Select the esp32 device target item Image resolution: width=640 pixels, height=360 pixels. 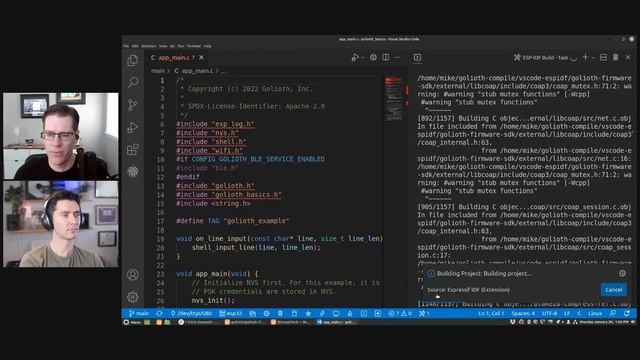point(231,313)
